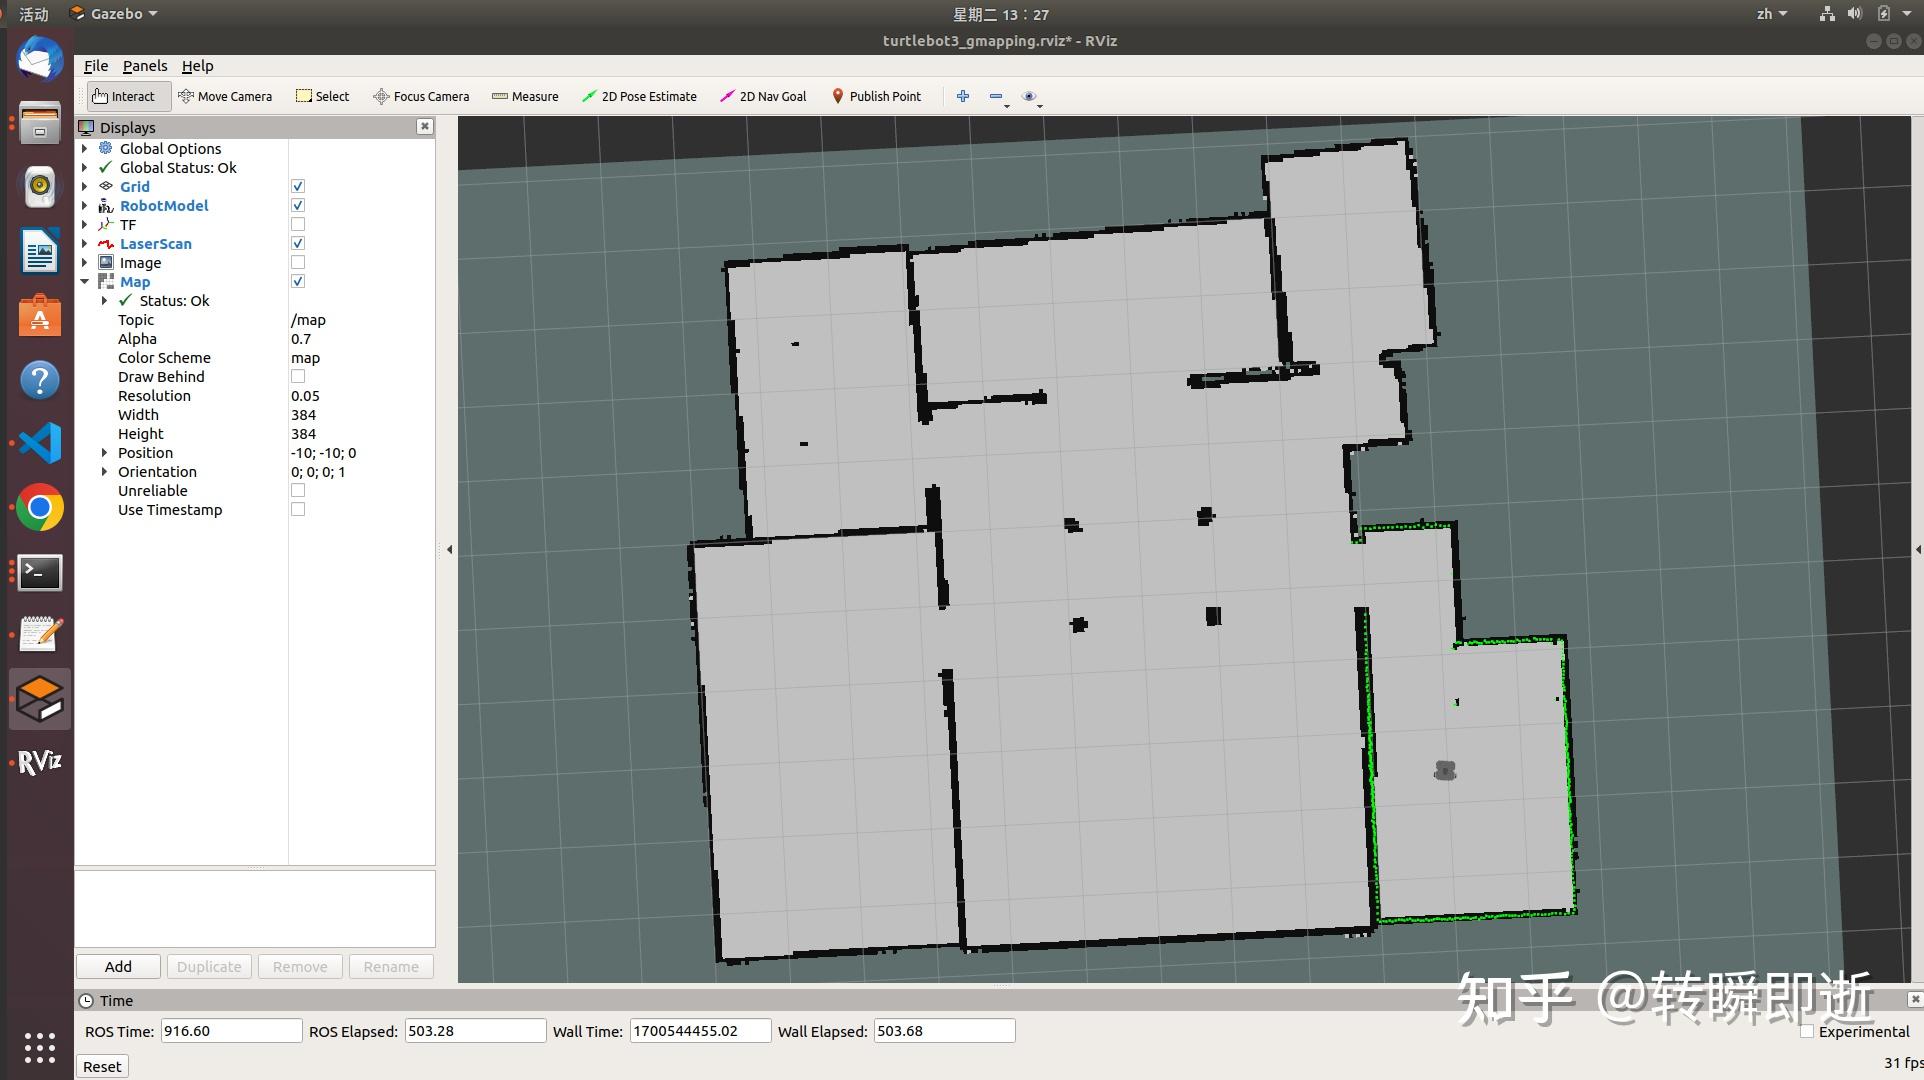This screenshot has width=1924, height=1080.
Task: Choose the 2D Nav Goal tool
Action: [763, 96]
